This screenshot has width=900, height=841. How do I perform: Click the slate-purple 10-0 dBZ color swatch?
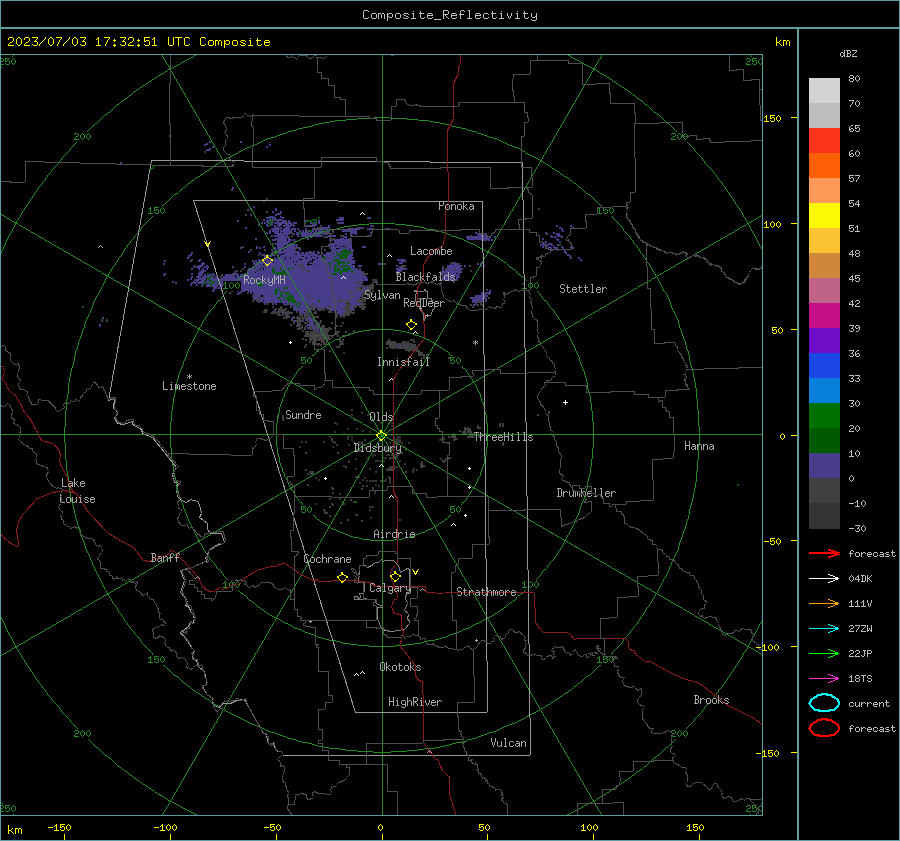coord(824,466)
